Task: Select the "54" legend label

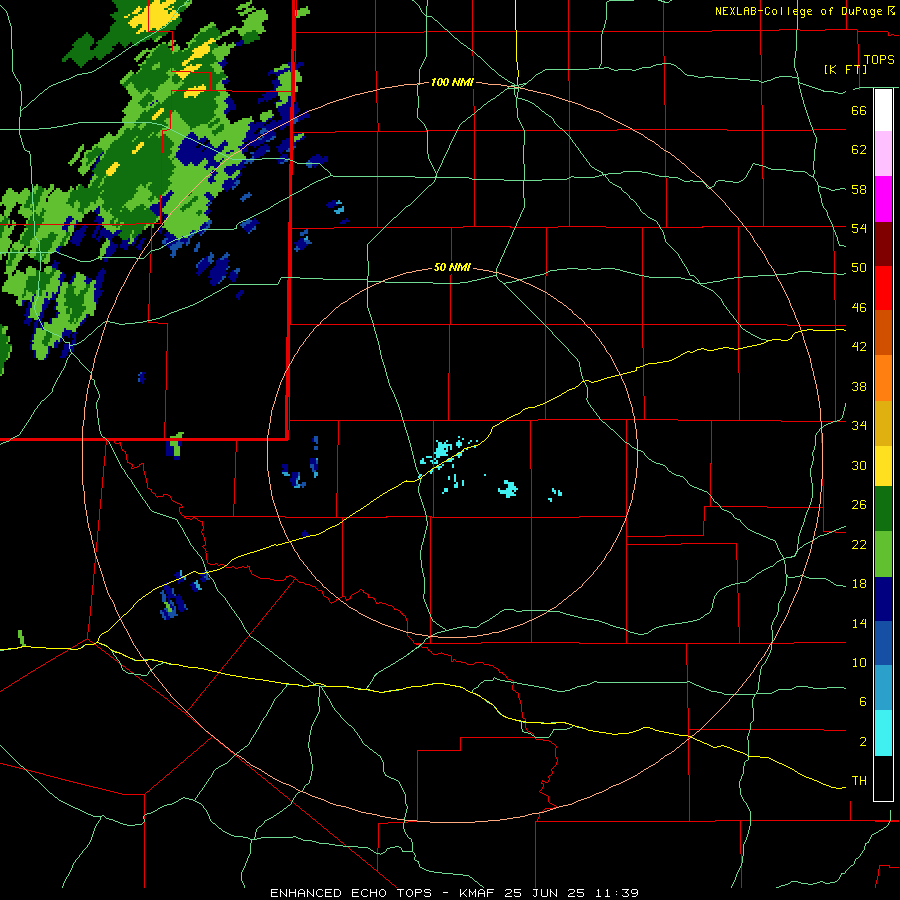Action: click(x=859, y=228)
